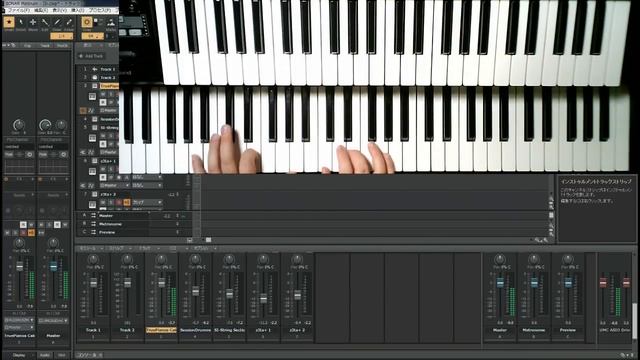Open inspector TruePianos input dropdown
640x360 pixels.
[x=19, y=320]
